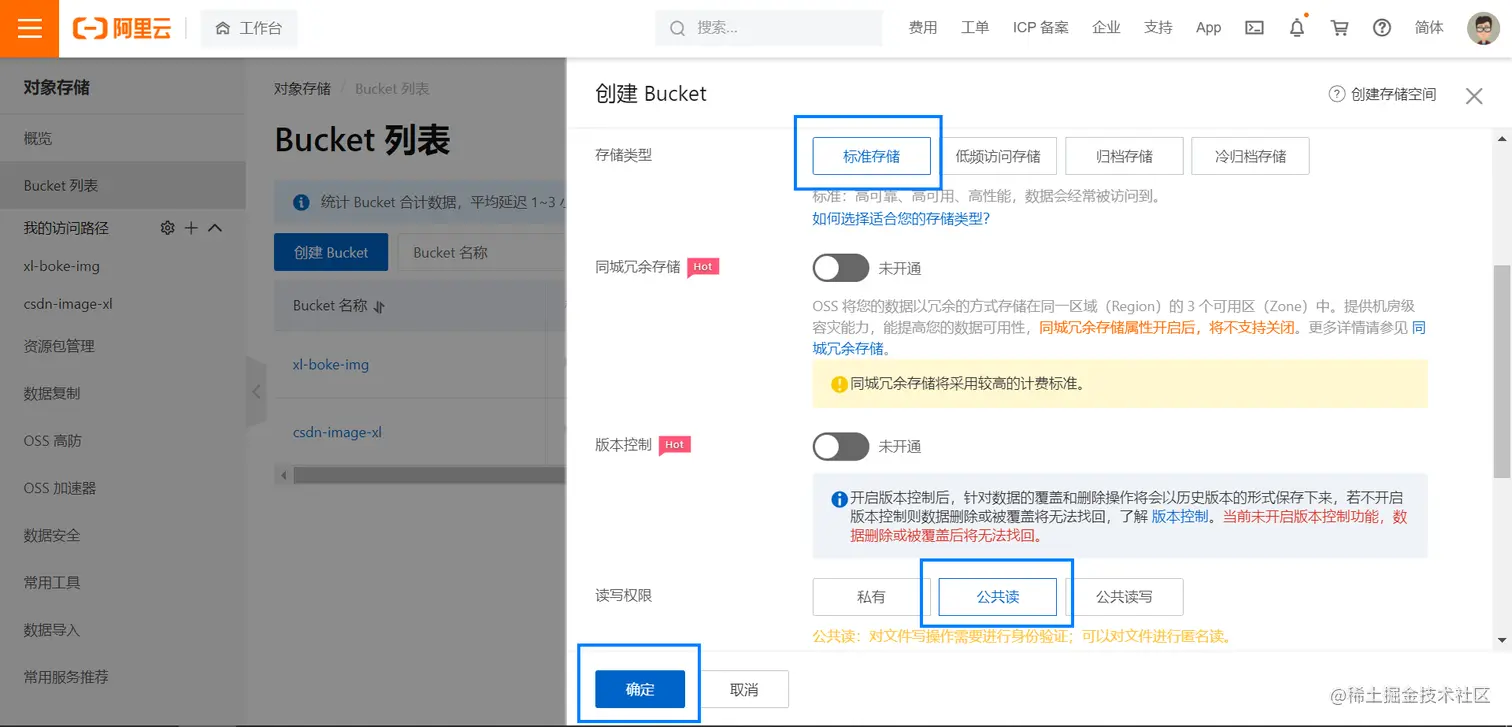Open the ICP 备案 menu
1512x727 pixels.
pyautogui.click(x=1041, y=28)
